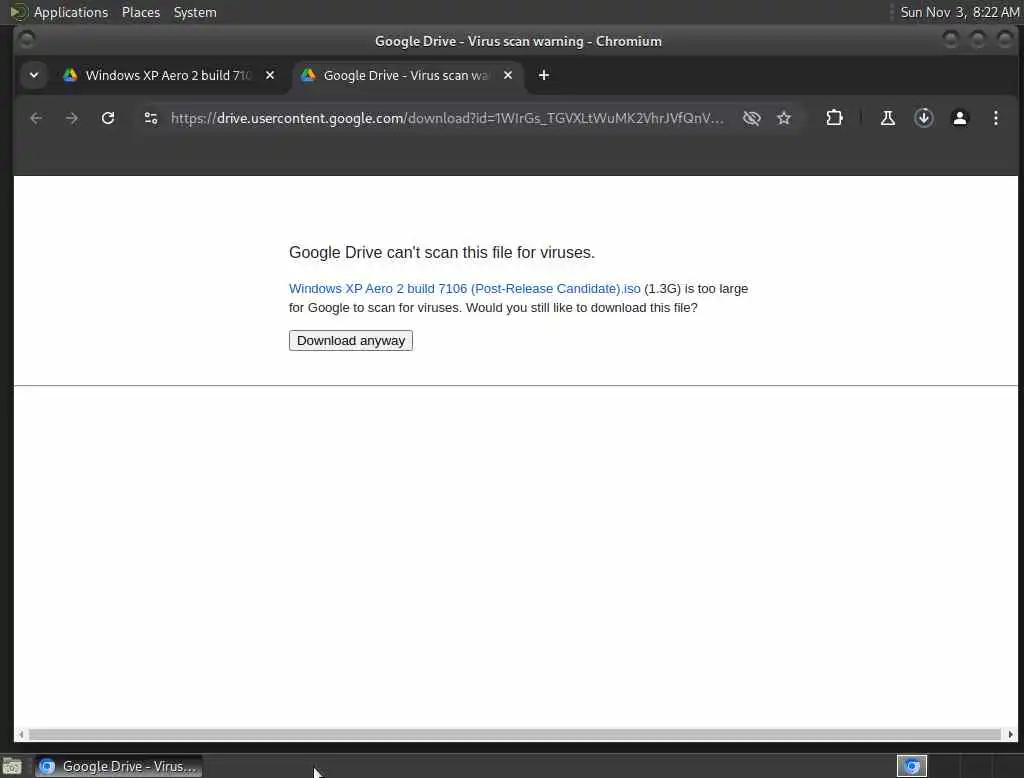The height and width of the screenshot is (778, 1024).
Task: Open a new tab with plus button
Action: (543, 75)
